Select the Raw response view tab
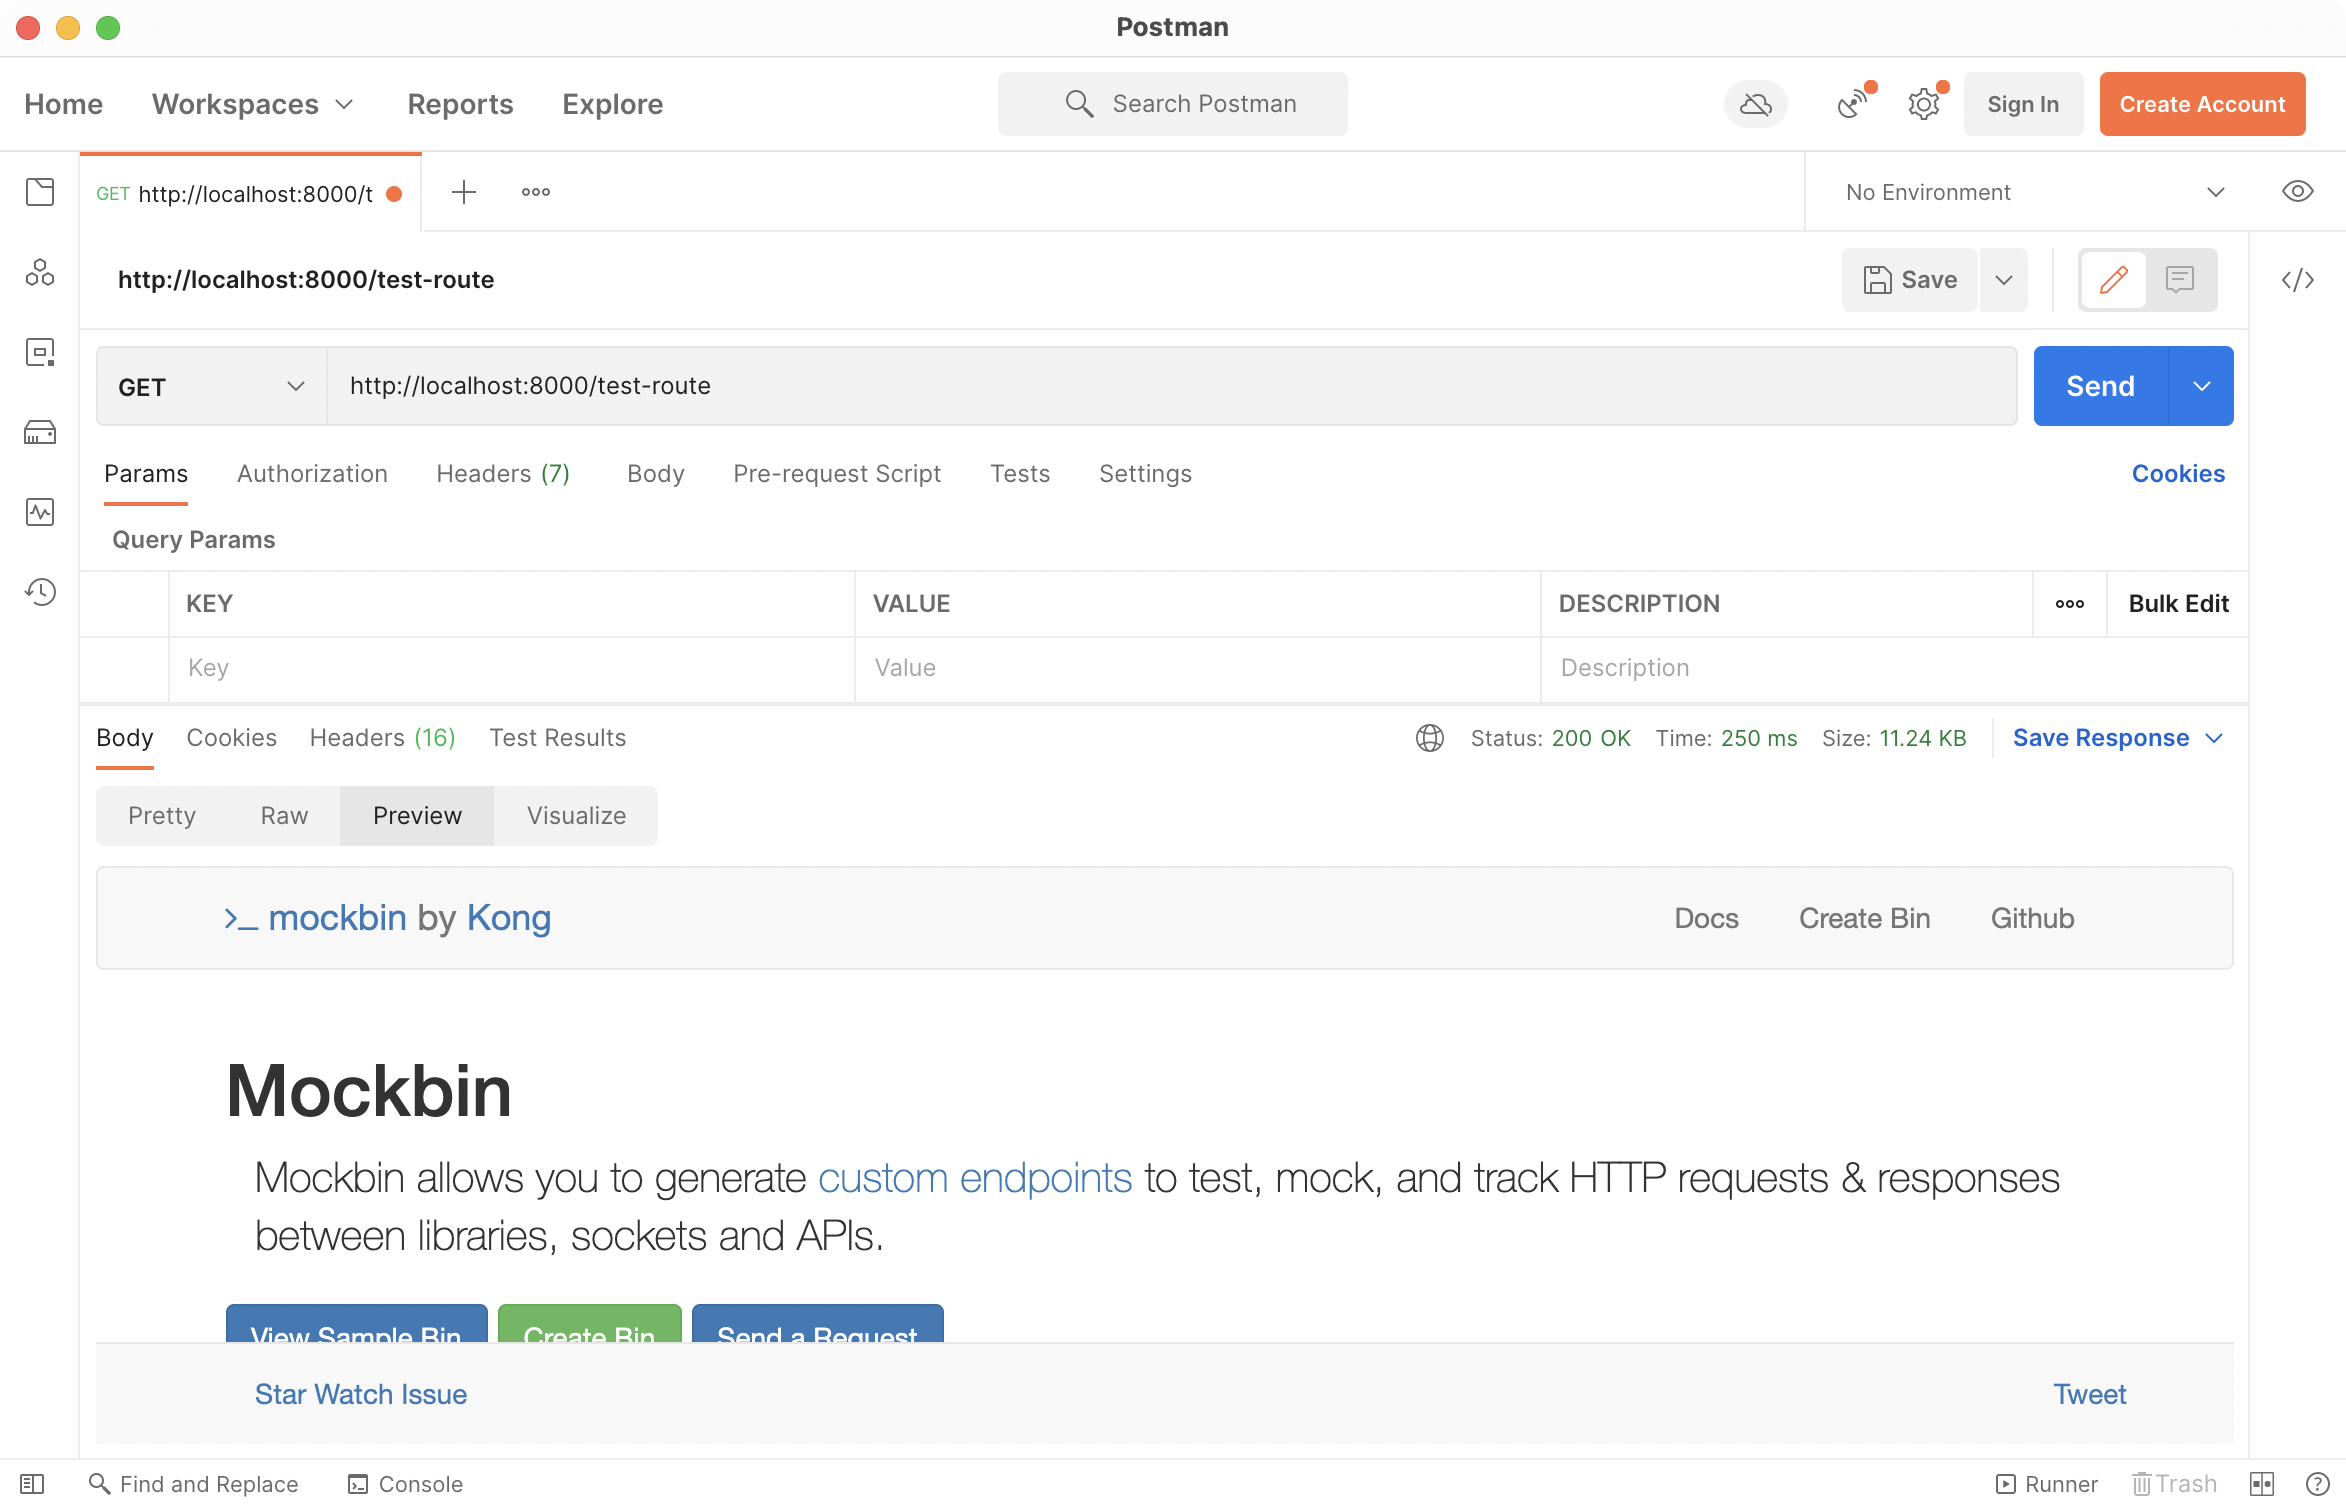This screenshot has width=2346, height=1508. click(x=284, y=816)
